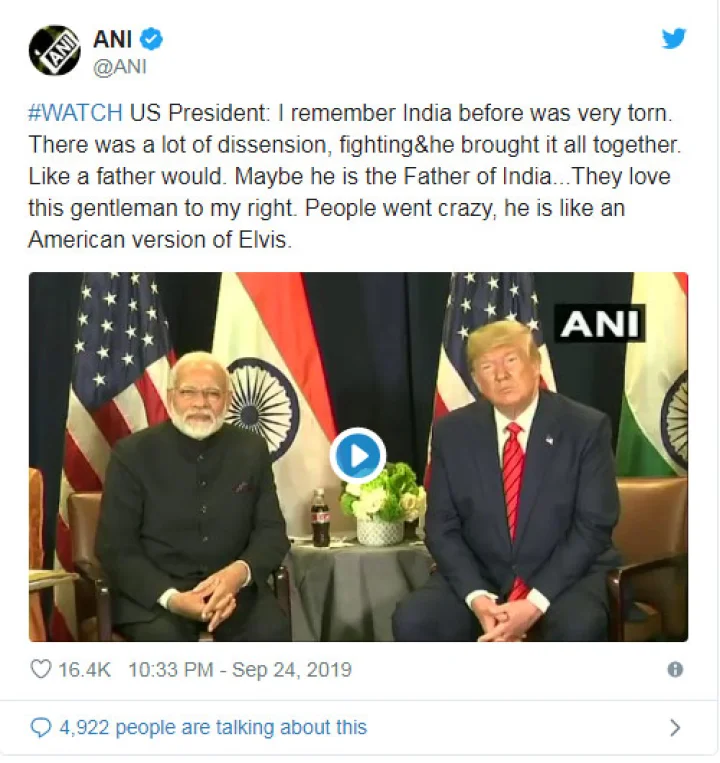Open the ANI profile avatar
720x763 pixels.
click(x=54, y=50)
